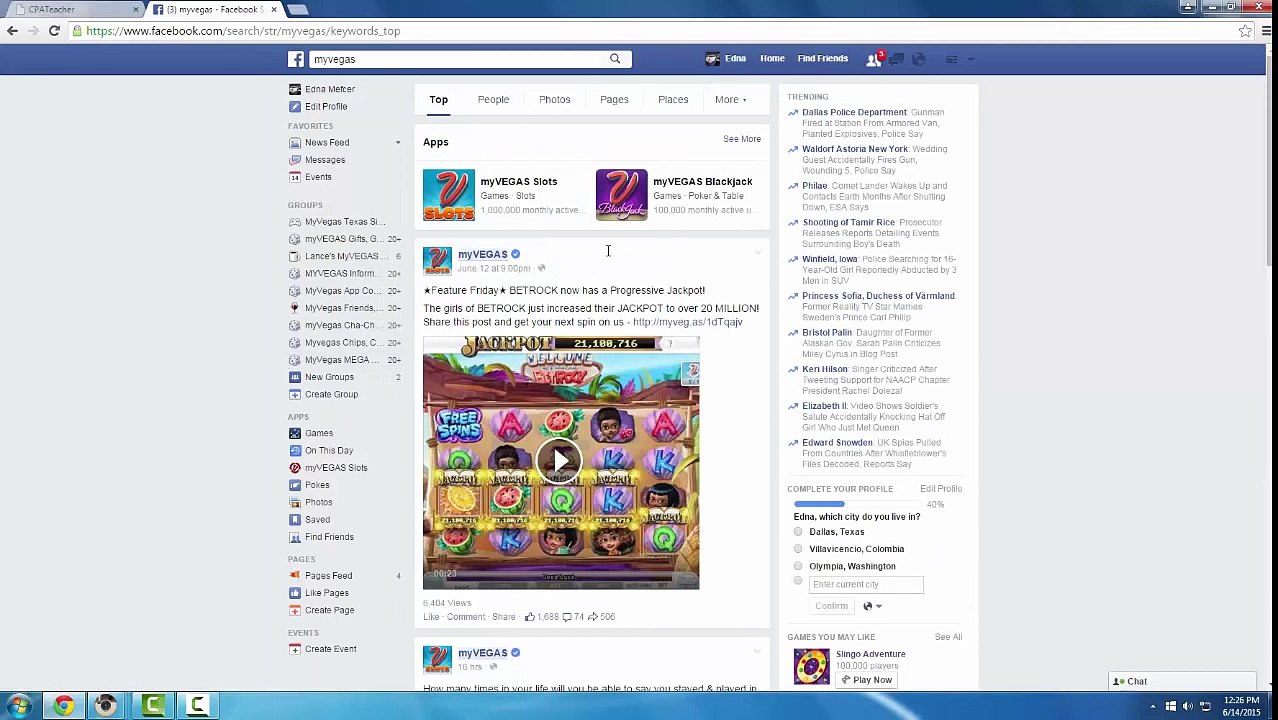Click Comment on the BETROCK post
The image size is (1278, 720).
pyautogui.click(x=465, y=617)
